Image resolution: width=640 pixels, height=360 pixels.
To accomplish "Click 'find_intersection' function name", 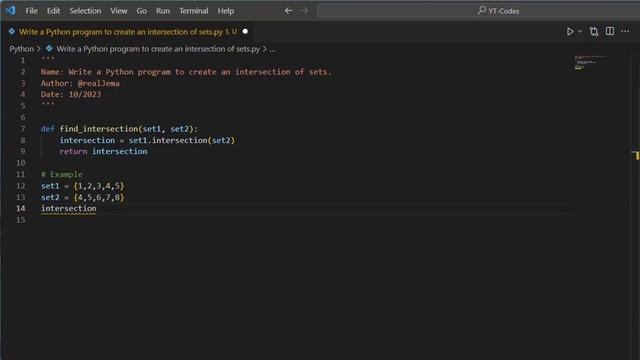I will pyautogui.click(x=99, y=129).
